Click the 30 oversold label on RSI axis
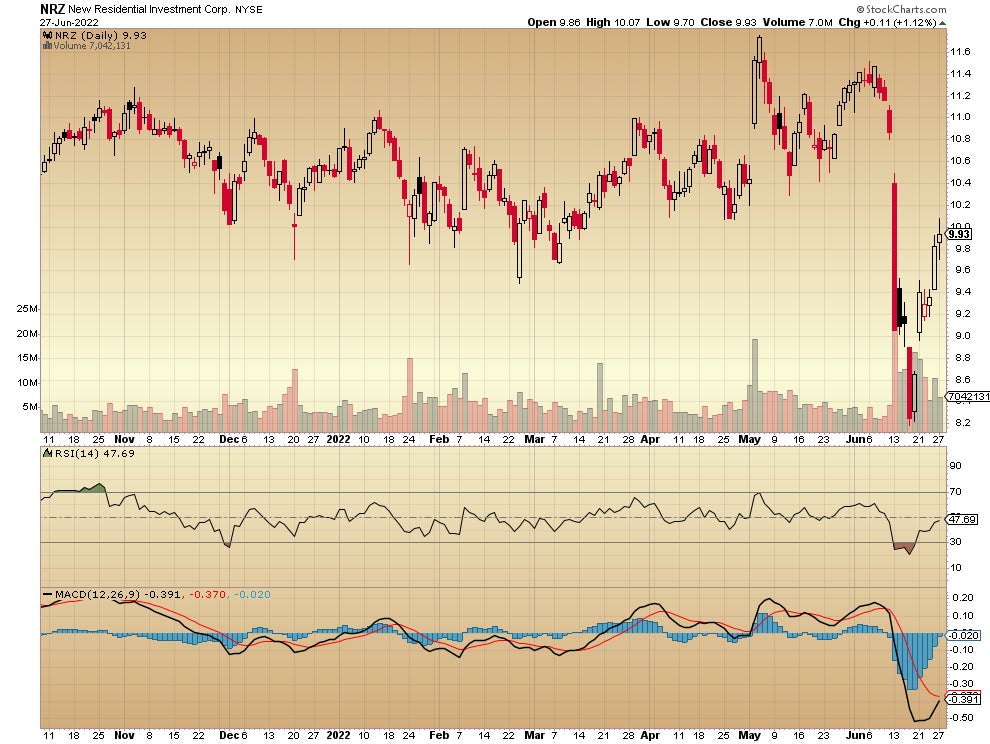Screen dimensions: 990x744 point(955,541)
